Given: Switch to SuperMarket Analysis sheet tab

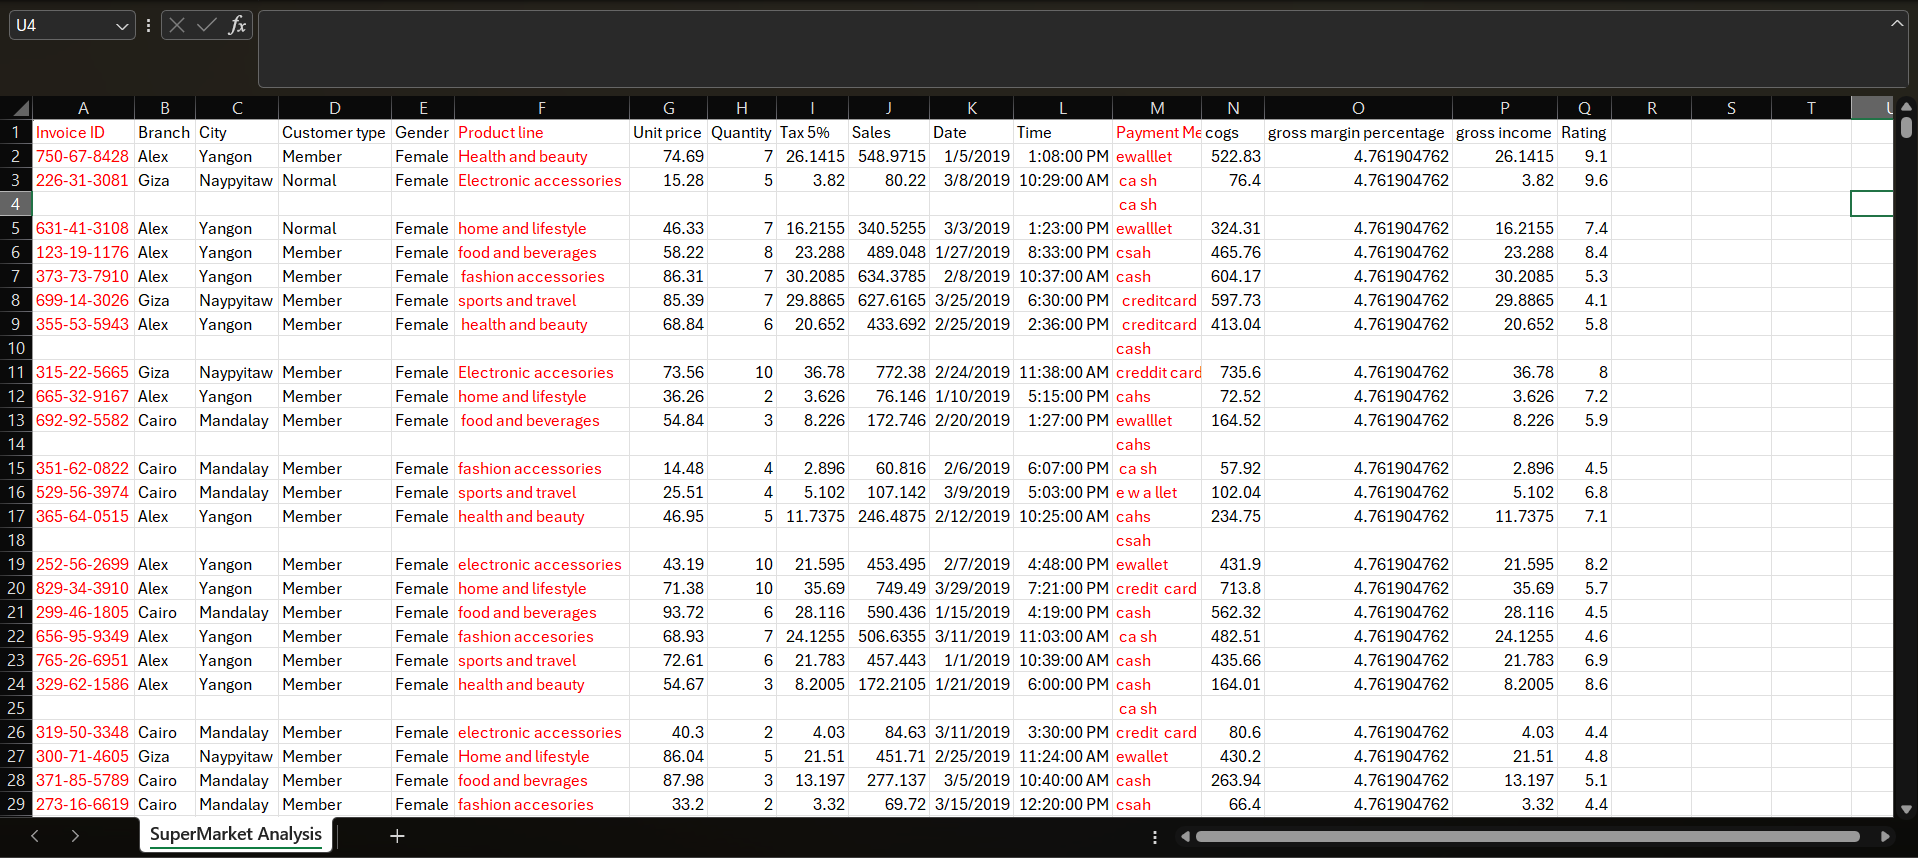Looking at the screenshot, I should 236,835.
